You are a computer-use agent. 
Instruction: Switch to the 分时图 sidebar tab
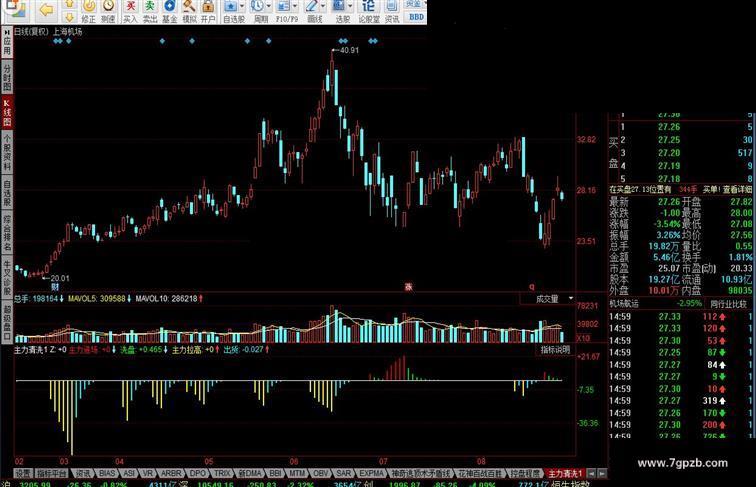coord(7,77)
